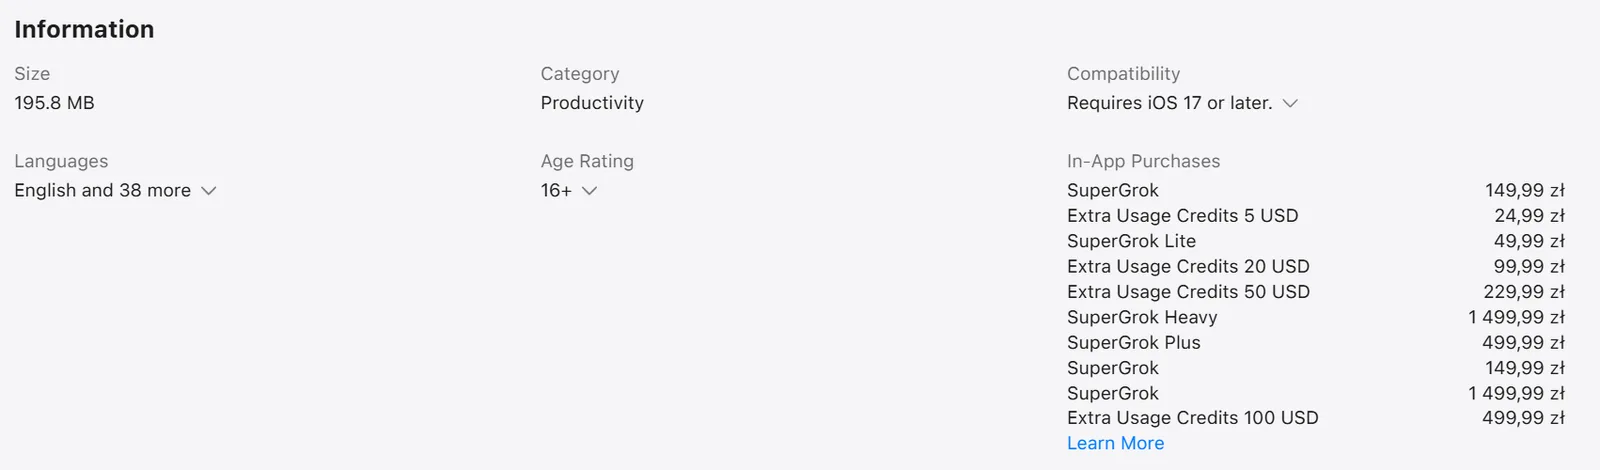This screenshot has width=1600, height=470.
Task: Click the In-App Purchases label
Action: click(1143, 161)
